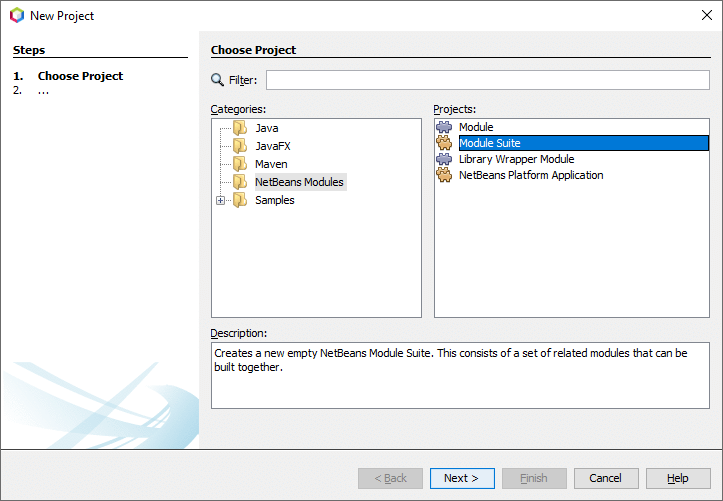Click the Java category folder icon
Image resolution: width=723 pixels, height=501 pixels.
[239, 128]
